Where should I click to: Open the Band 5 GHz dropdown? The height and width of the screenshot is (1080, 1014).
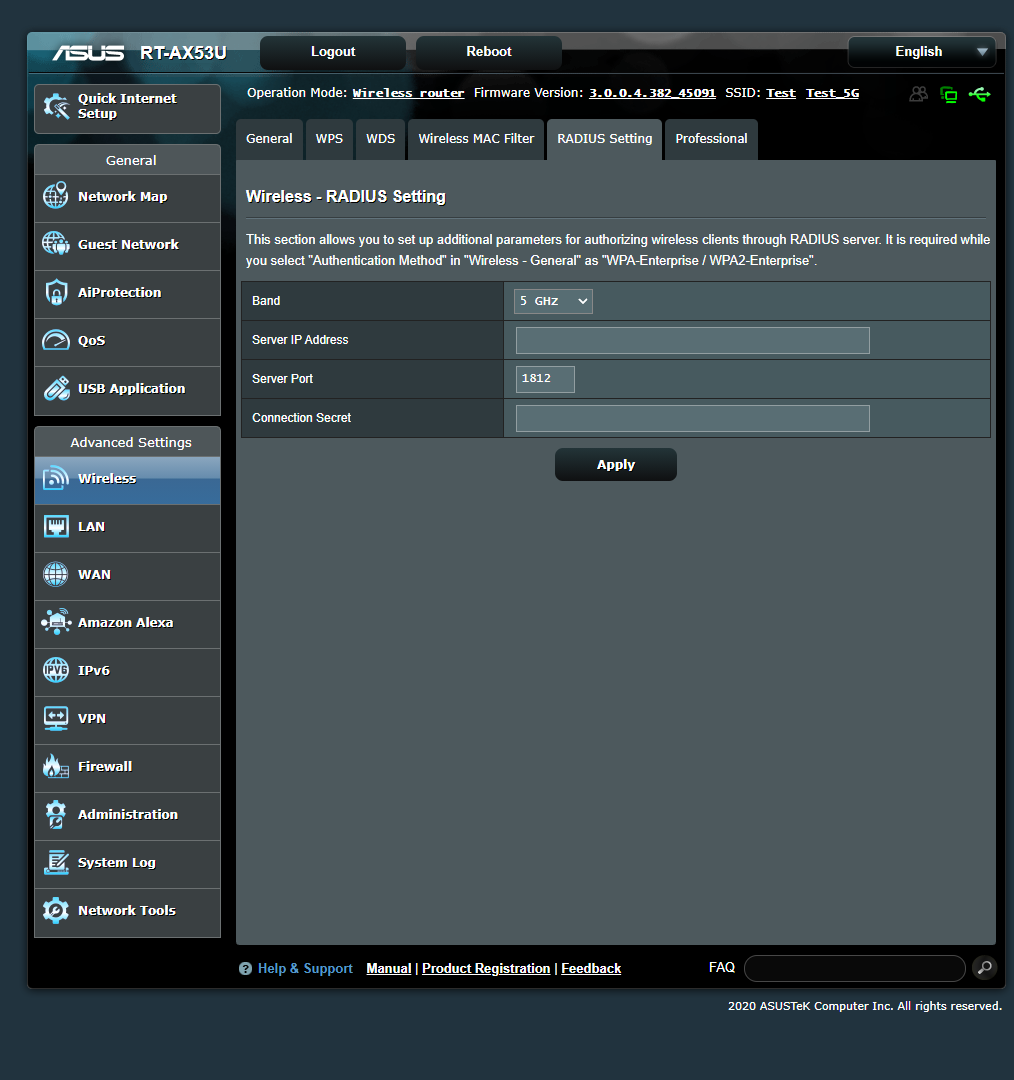[553, 301]
